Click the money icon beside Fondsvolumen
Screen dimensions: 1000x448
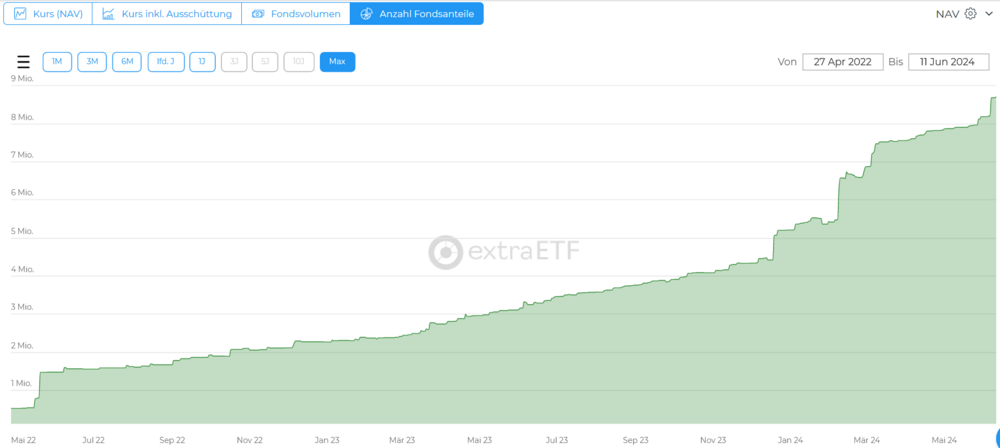tap(258, 14)
